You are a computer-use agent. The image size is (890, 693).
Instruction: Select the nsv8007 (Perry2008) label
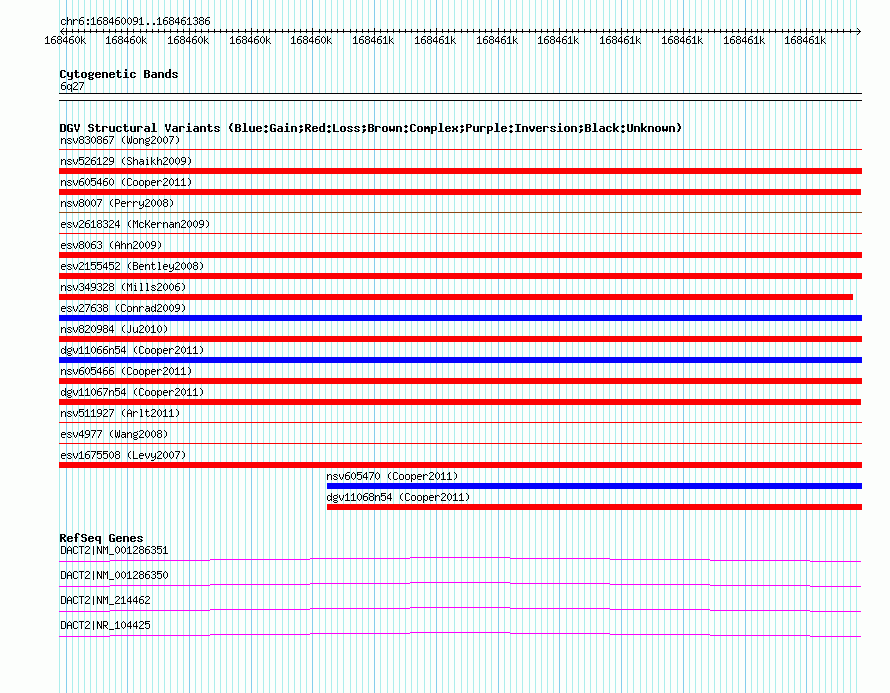pos(117,203)
